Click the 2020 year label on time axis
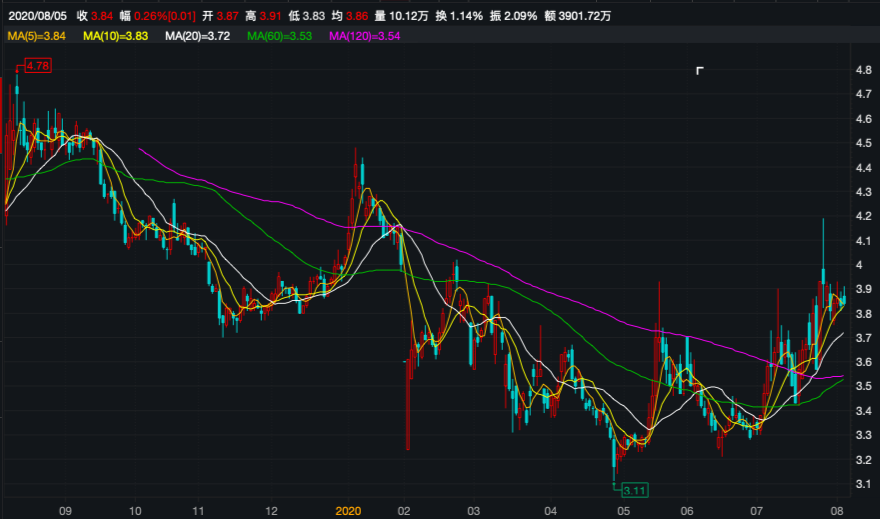 348,511
